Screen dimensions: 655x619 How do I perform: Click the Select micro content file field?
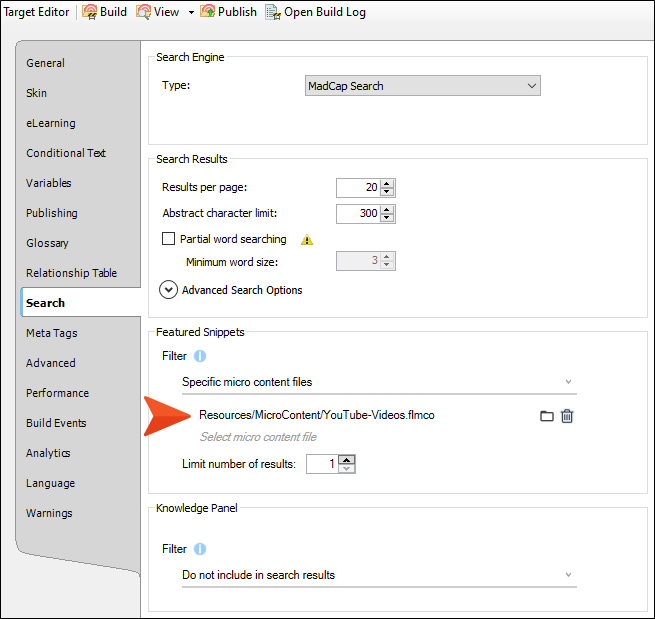tap(258, 437)
